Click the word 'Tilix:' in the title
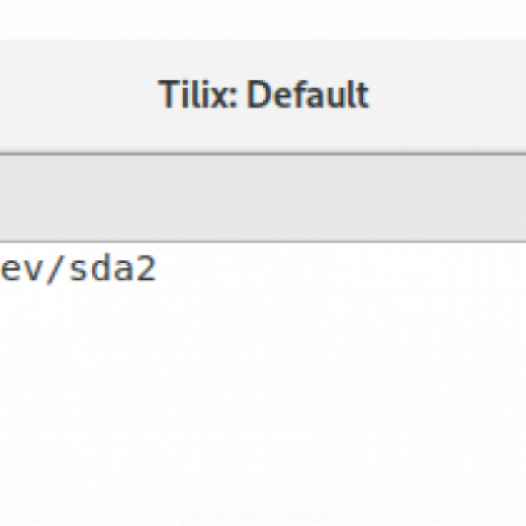The width and height of the screenshot is (526, 526). (x=198, y=95)
